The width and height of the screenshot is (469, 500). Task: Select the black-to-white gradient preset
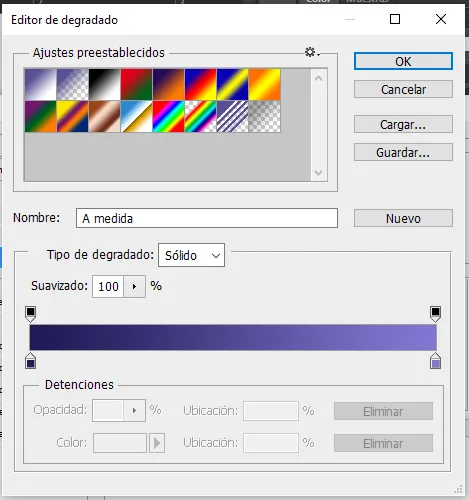click(104, 85)
